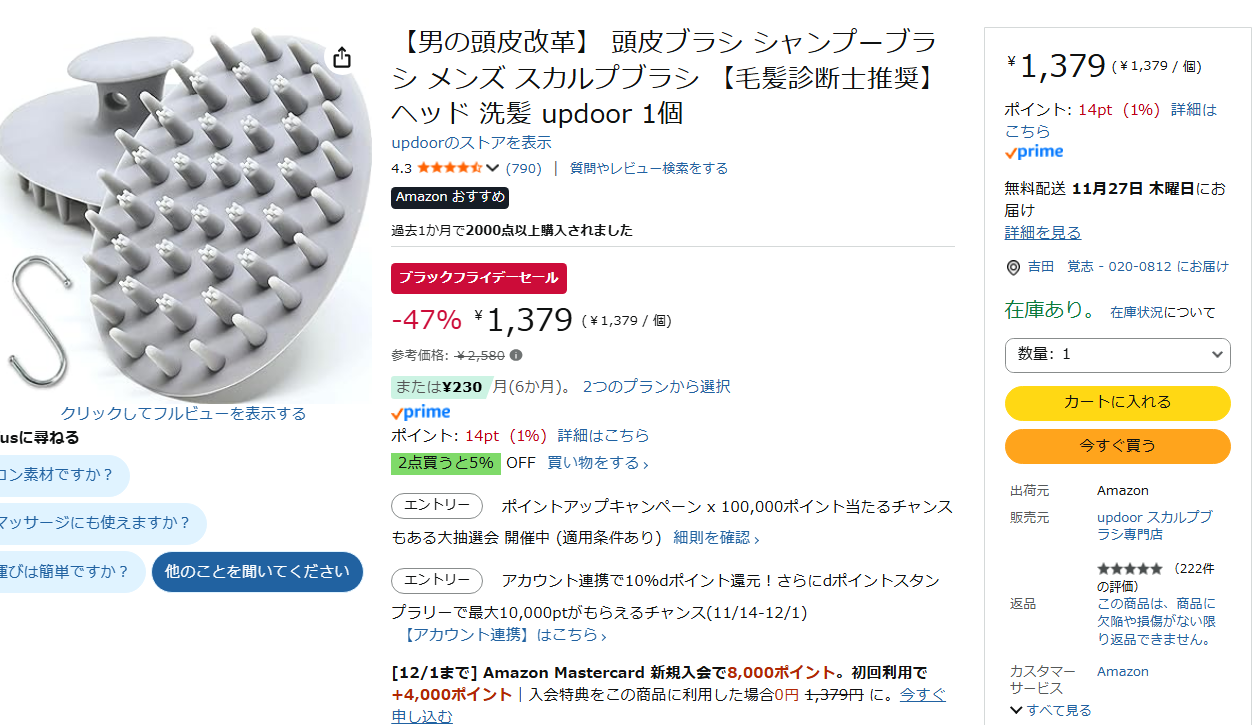Open updoorのストアを表示 link

471,142
